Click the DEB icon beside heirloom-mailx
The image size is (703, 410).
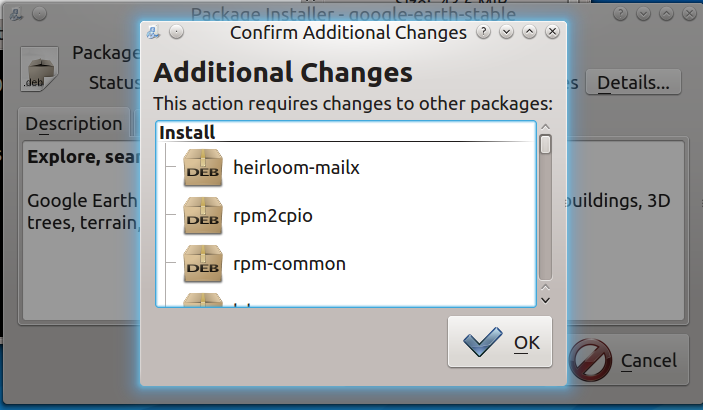[203, 168]
